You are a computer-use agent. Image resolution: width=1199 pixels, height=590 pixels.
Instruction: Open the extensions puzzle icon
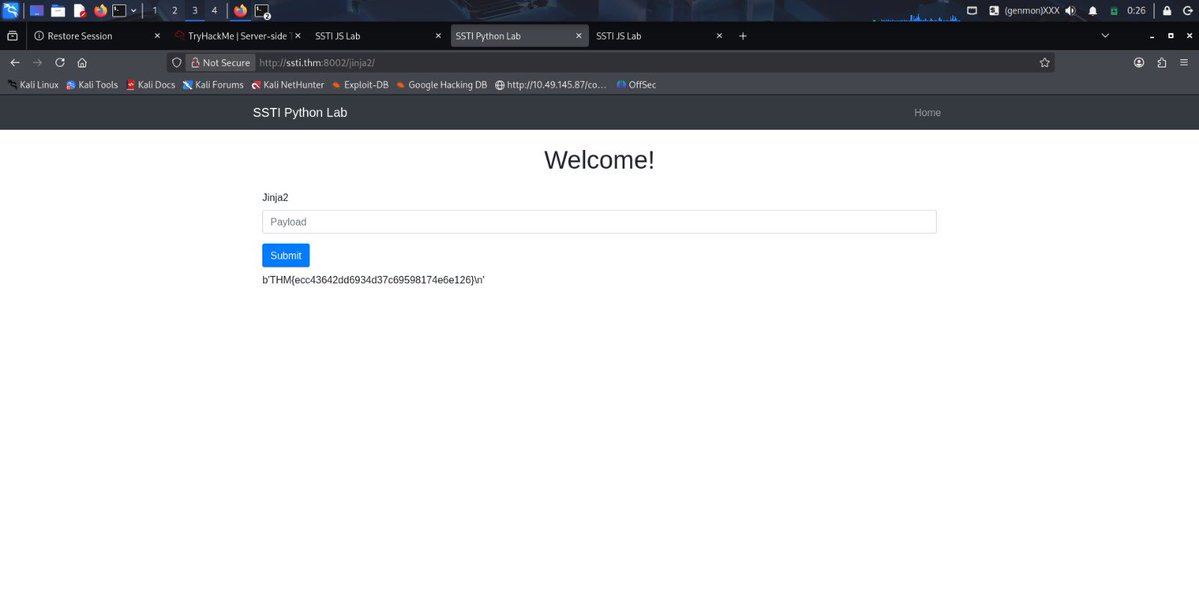1162,63
